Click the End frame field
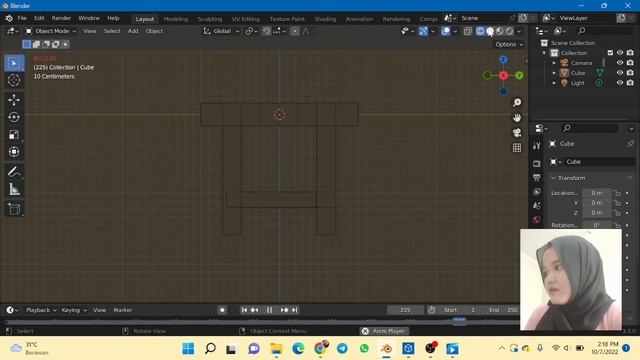 pyautogui.click(x=503, y=310)
